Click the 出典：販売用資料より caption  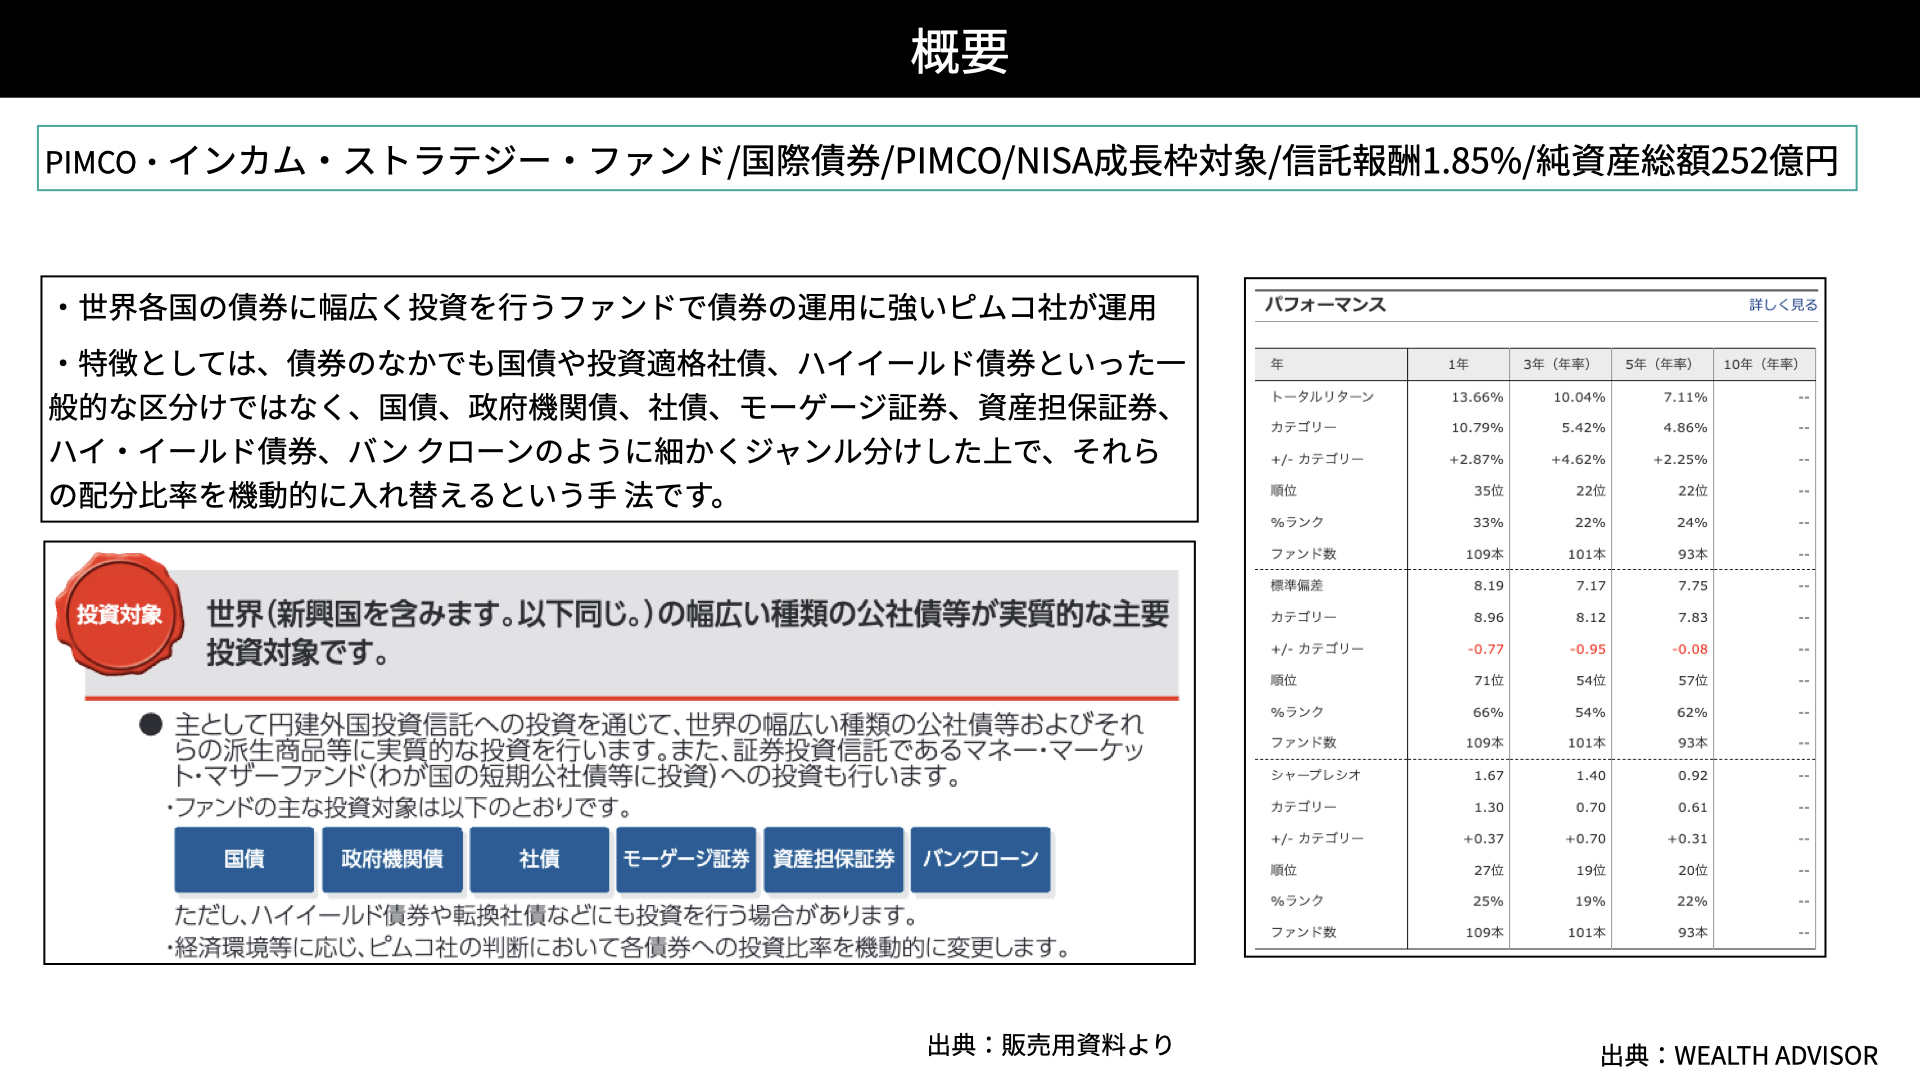click(1050, 1045)
